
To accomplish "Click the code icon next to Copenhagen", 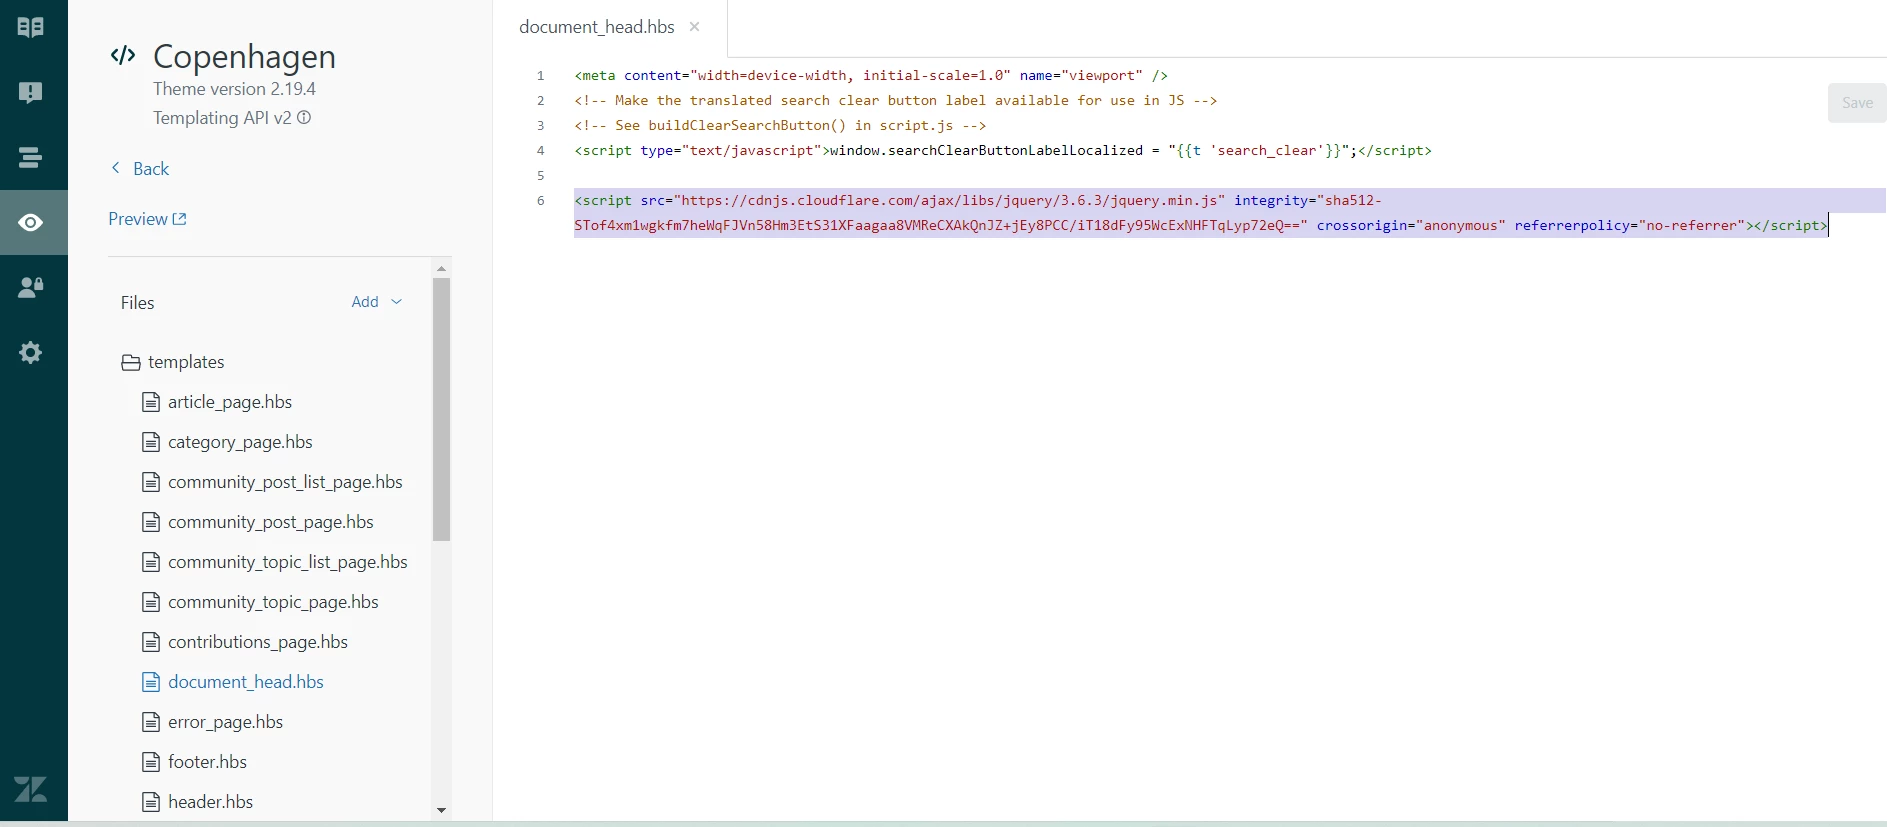I will (x=123, y=55).
